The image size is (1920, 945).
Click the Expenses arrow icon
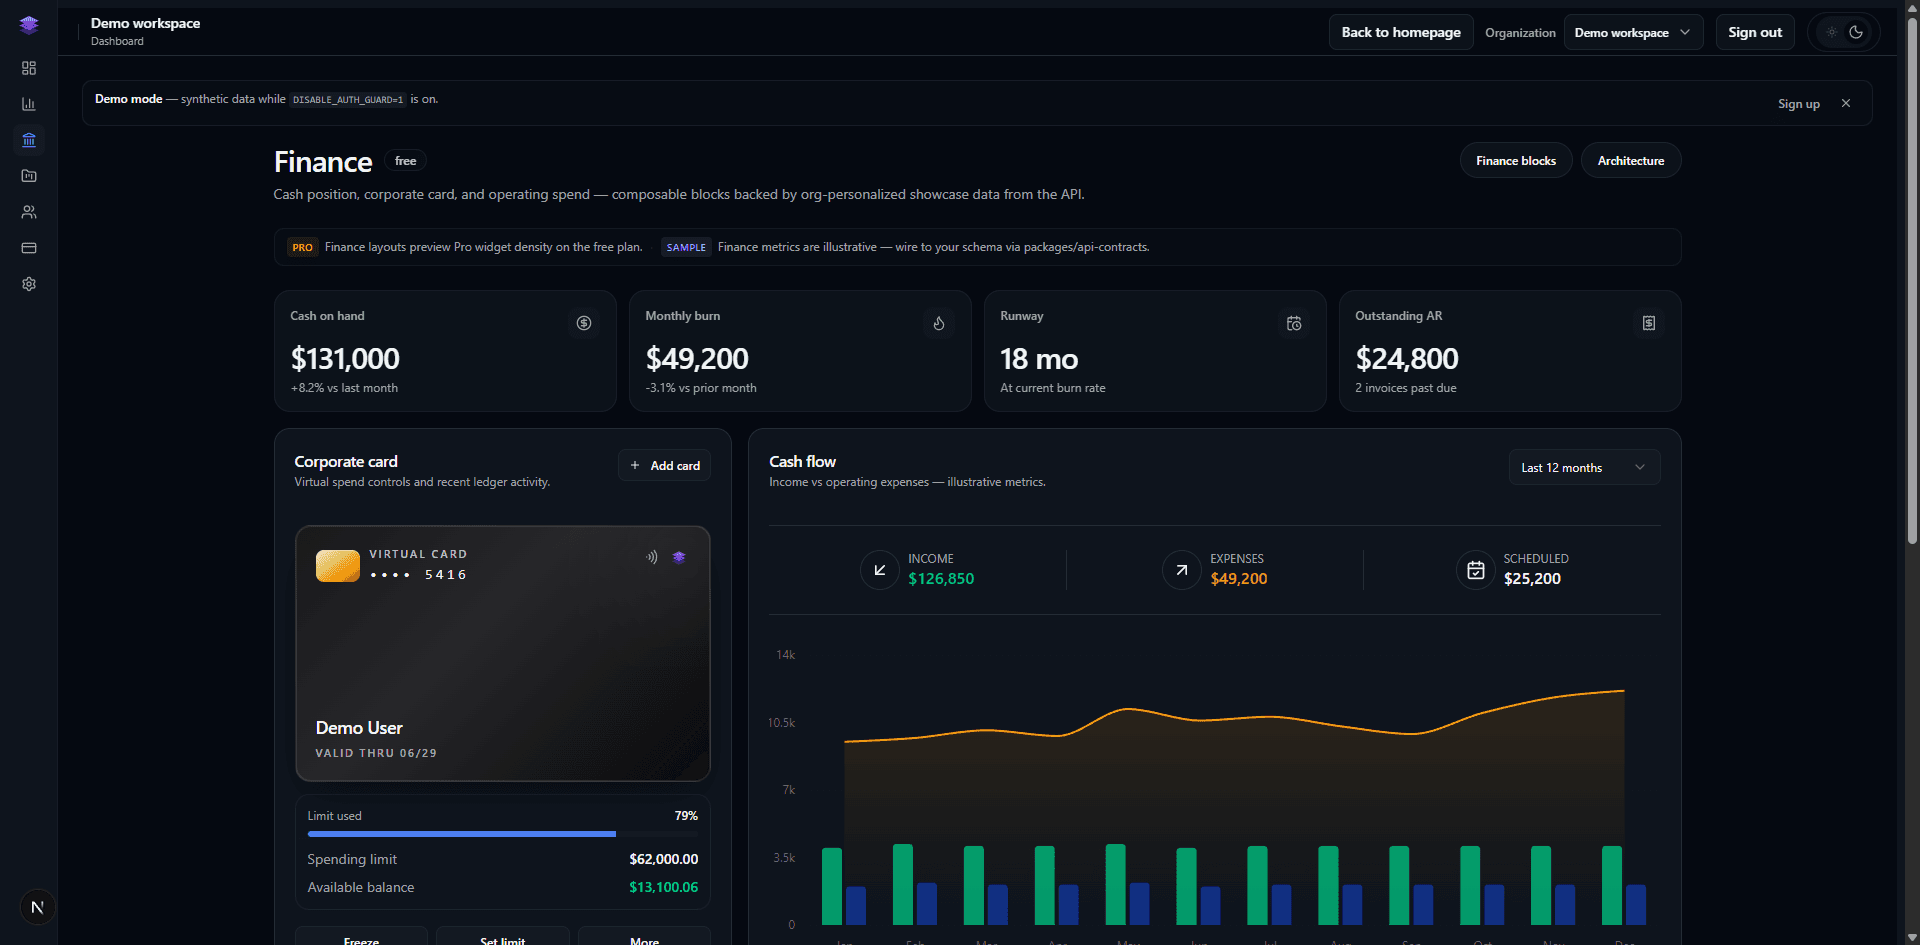[x=1182, y=570]
